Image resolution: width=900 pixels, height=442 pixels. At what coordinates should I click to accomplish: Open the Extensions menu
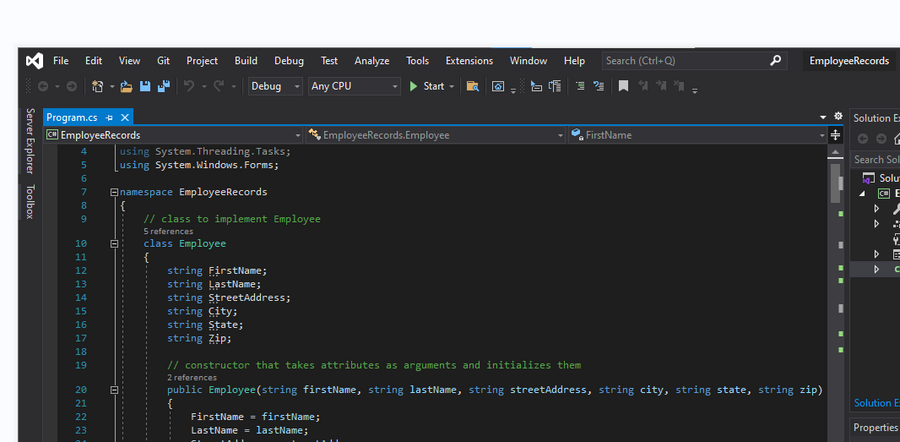469,61
